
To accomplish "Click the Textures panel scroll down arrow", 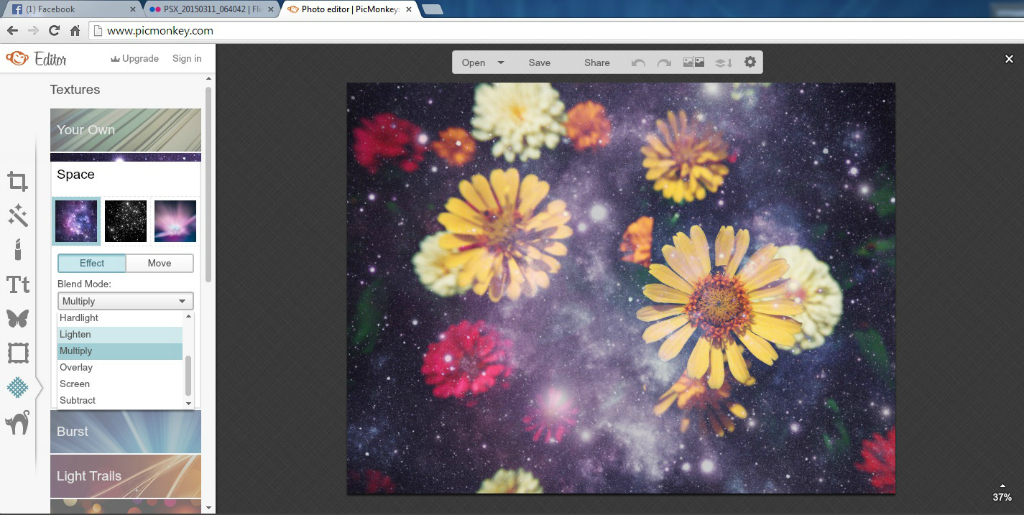I will pos(209,507).
